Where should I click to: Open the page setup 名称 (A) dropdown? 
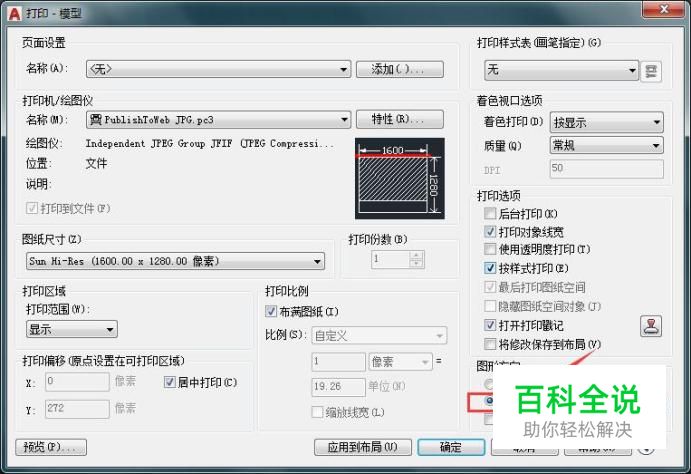click(219, 69)
